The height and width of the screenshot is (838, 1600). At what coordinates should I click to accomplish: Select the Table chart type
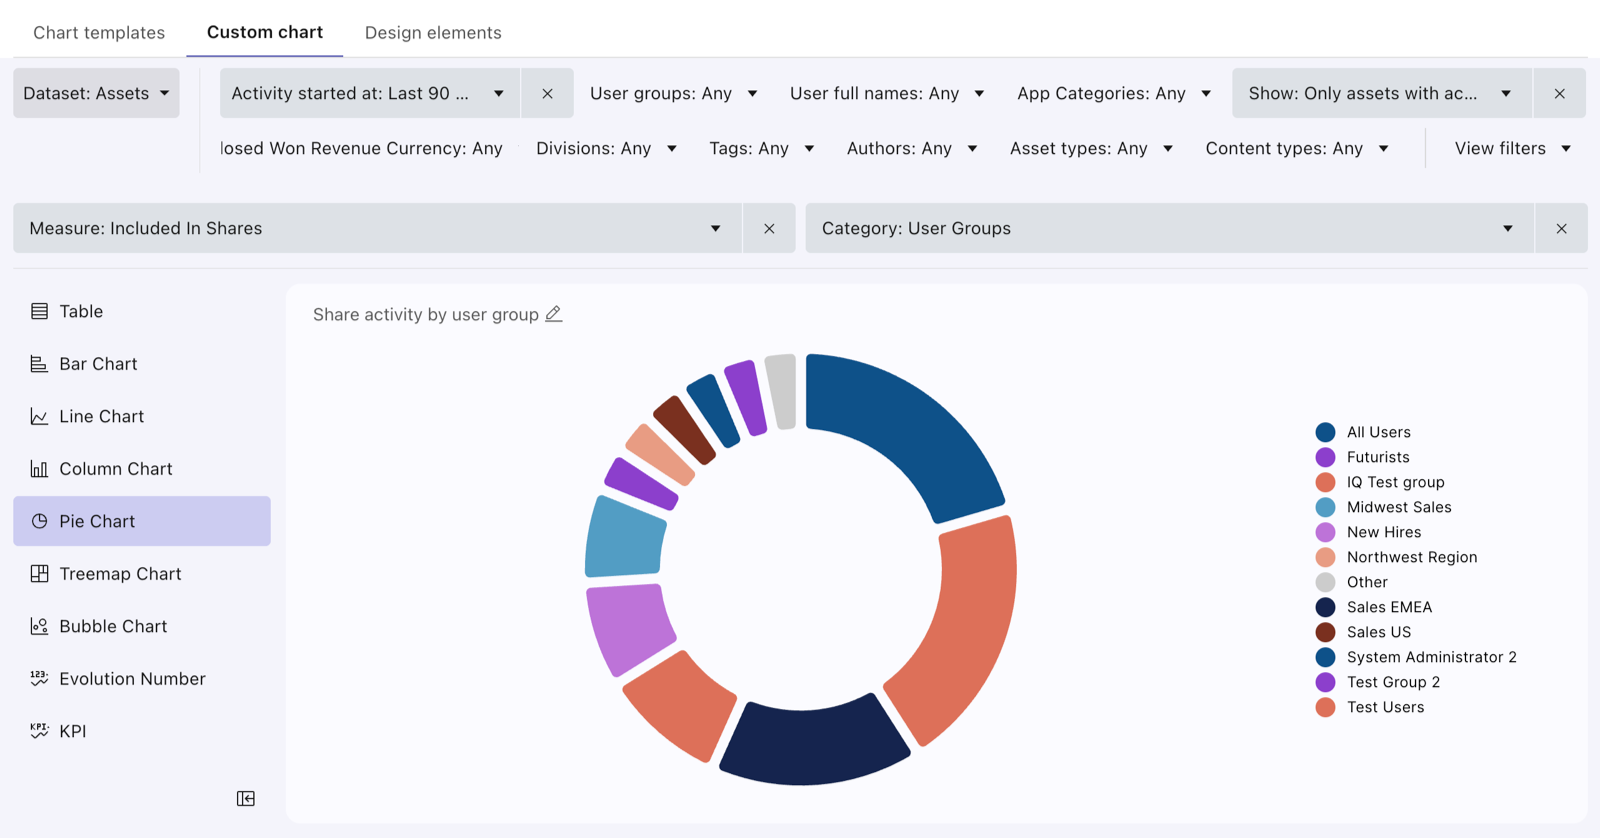(x=142, y=311)
